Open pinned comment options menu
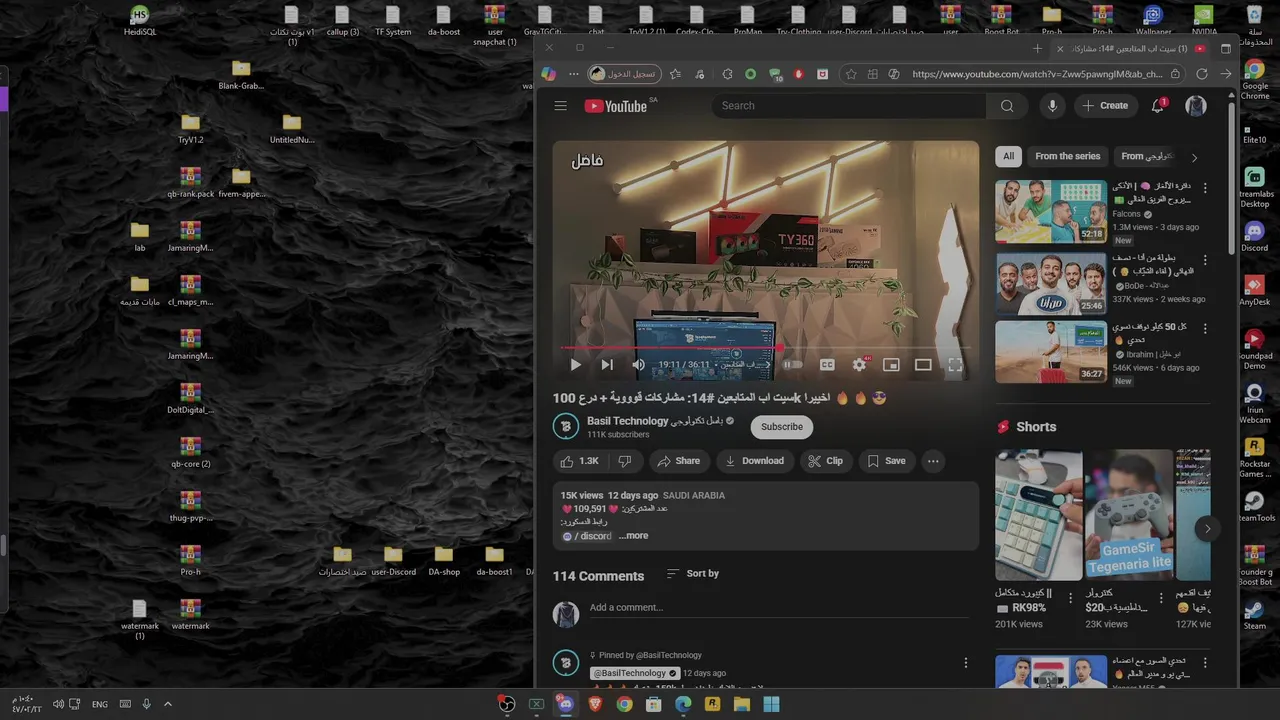 click(966, 663)
